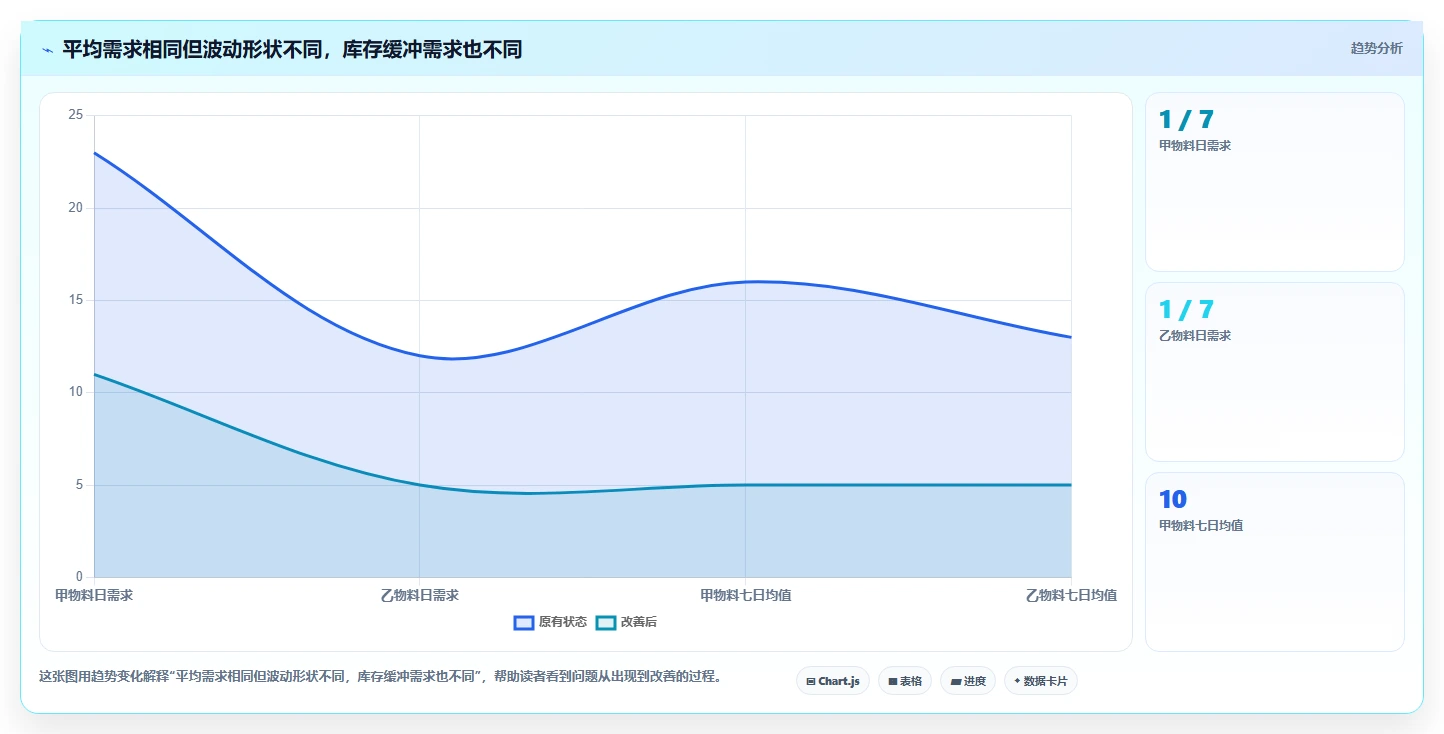This screenshot has width=1444, height=734.
Task: Toggle the 改善后 legend item
Action: (626, 622)
